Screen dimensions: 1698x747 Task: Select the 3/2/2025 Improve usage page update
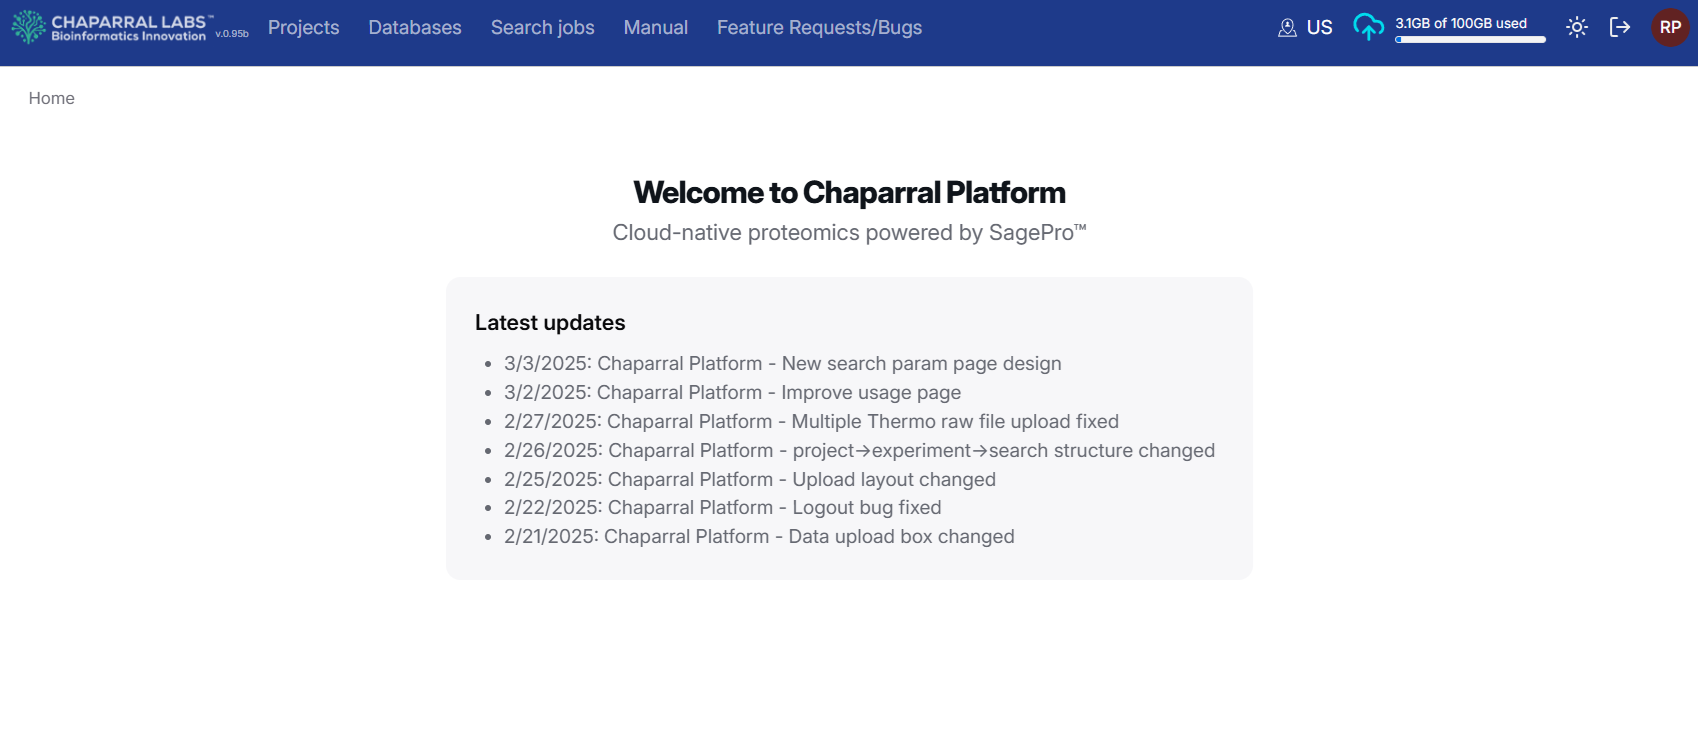pos(732,393)
